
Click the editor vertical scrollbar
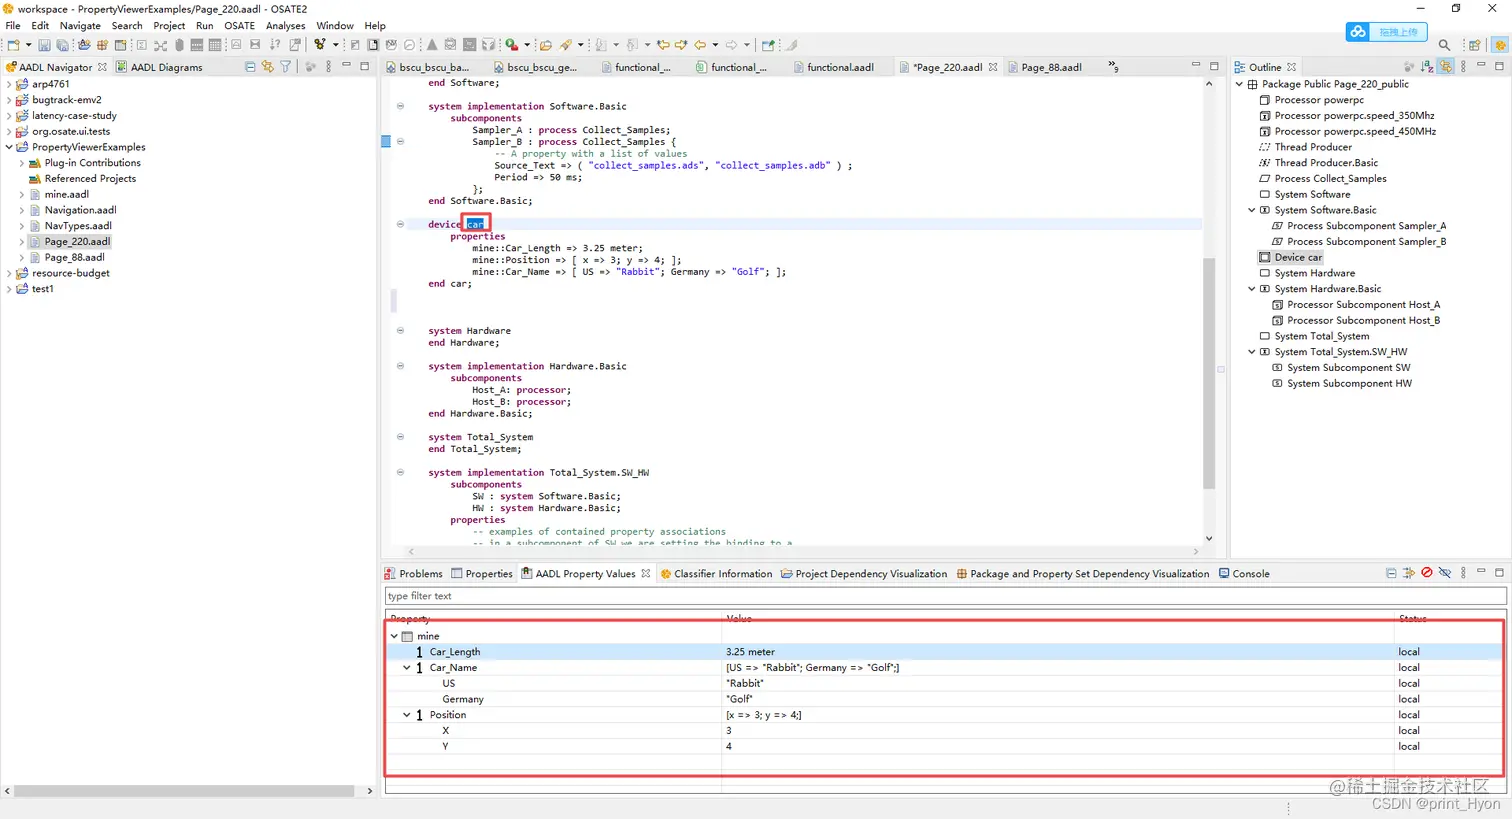1209,372
